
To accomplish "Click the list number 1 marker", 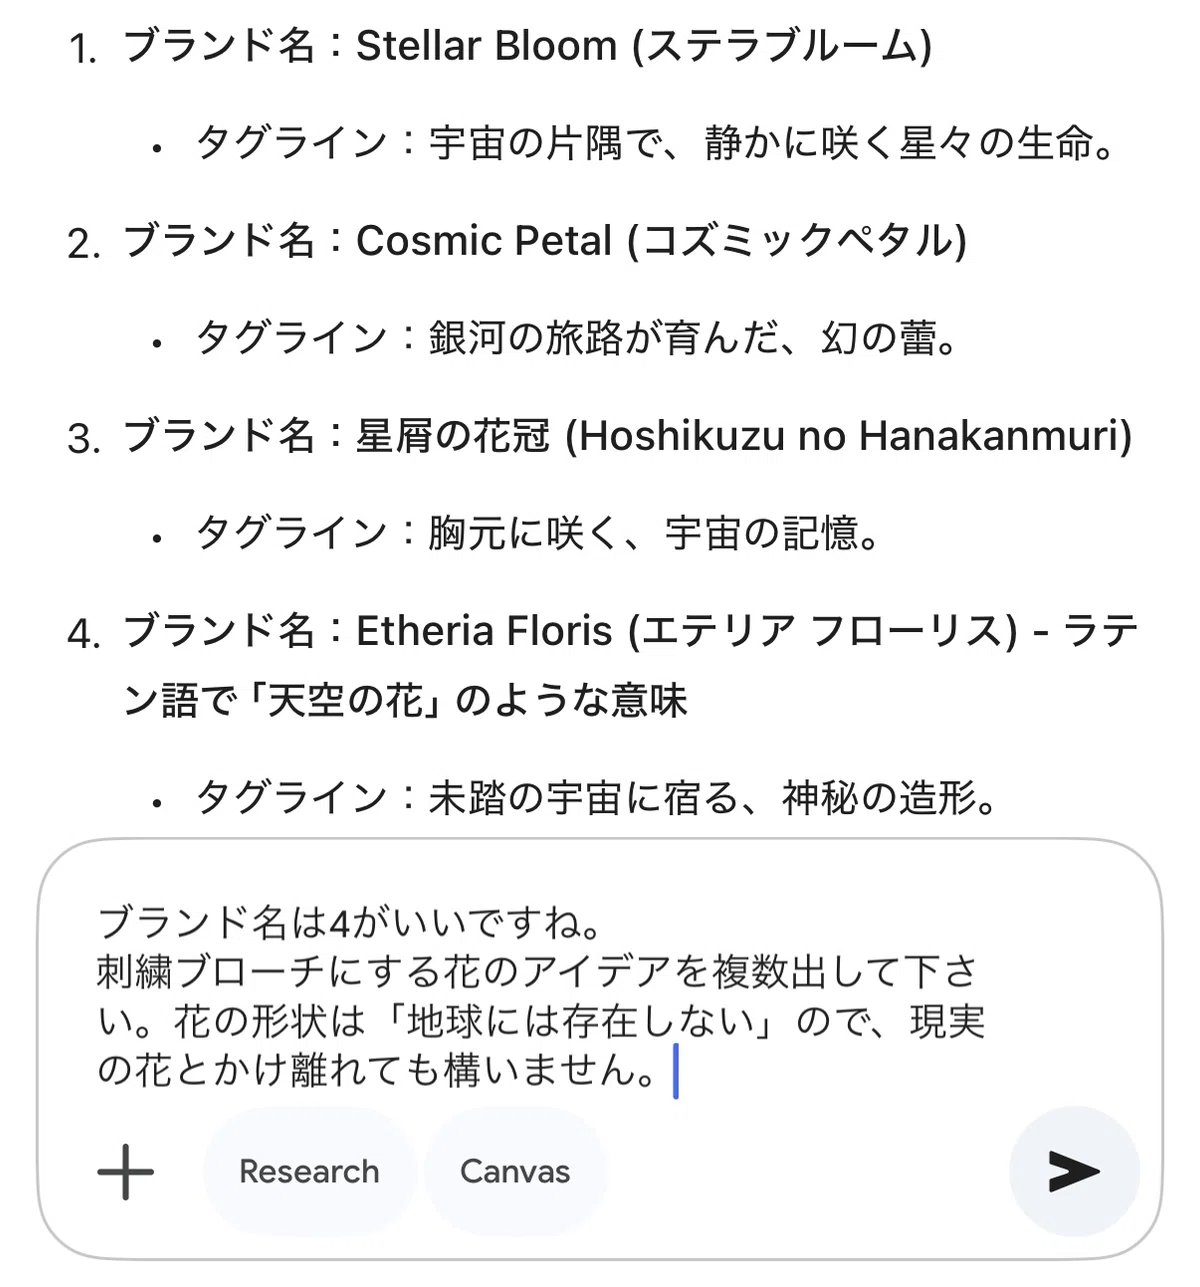I will [x=83, y=48].
